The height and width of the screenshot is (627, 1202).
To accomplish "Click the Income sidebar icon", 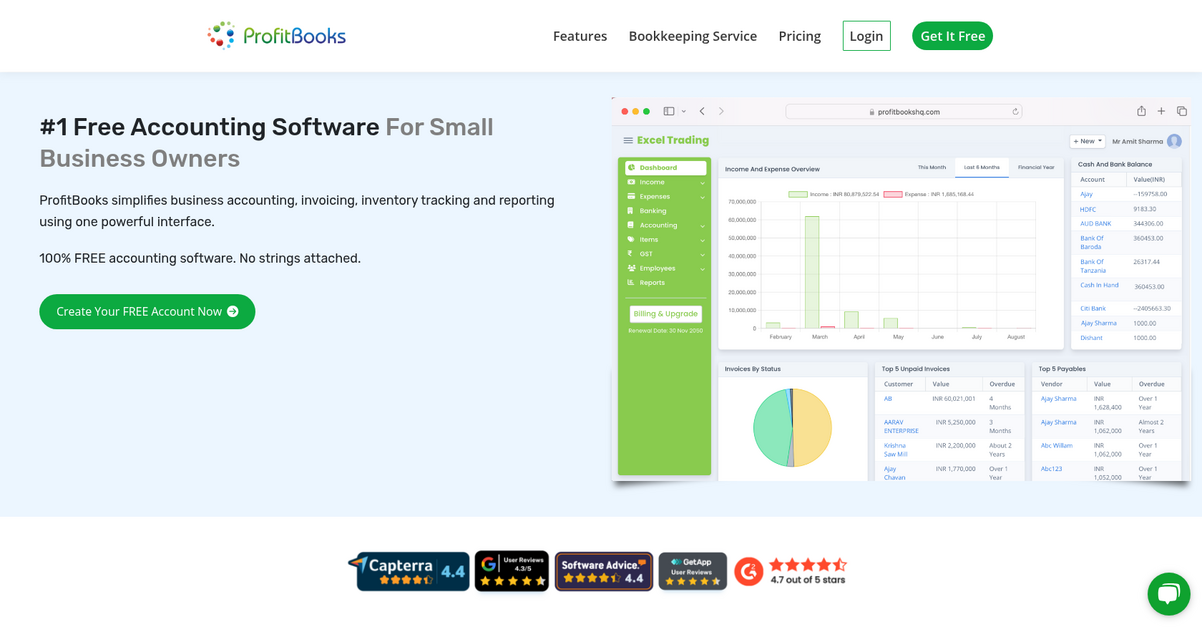I will (631, 182).
